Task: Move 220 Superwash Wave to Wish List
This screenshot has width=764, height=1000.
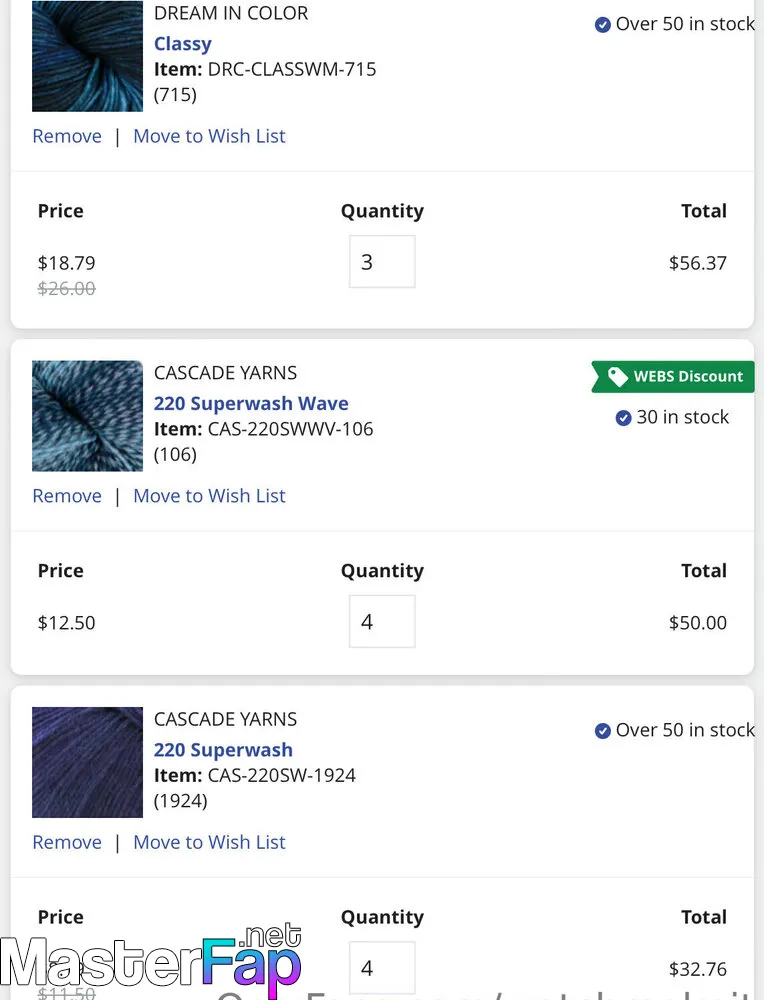Action: click(x=209, y=496)
